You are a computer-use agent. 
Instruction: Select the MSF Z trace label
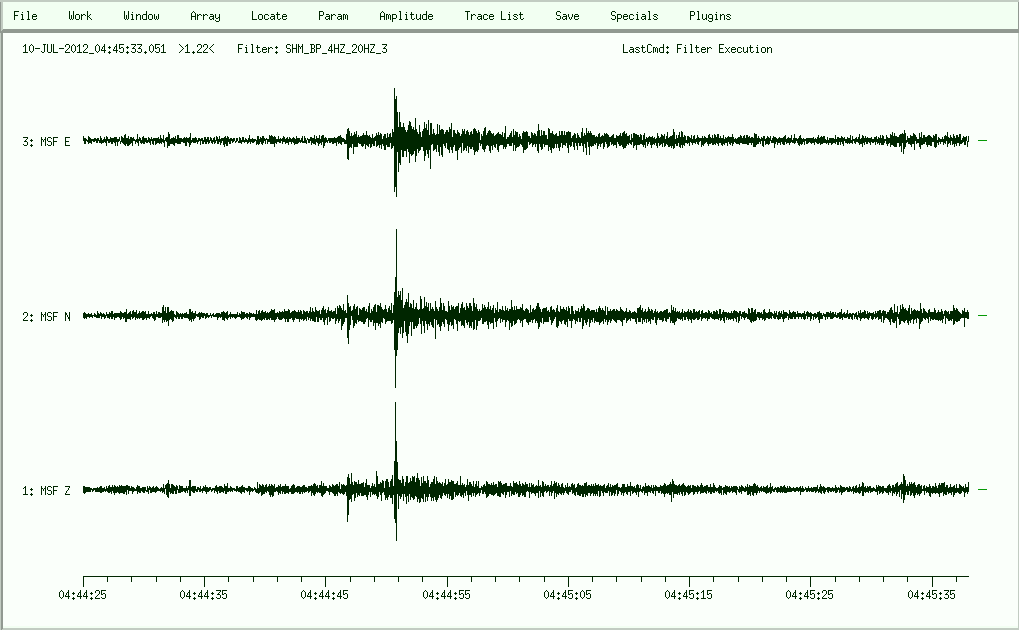(x=47, y=491)
